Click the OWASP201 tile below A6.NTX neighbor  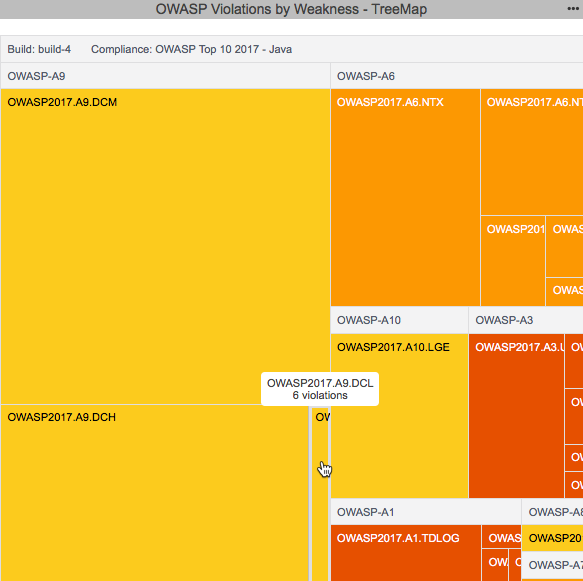point(513,261)
